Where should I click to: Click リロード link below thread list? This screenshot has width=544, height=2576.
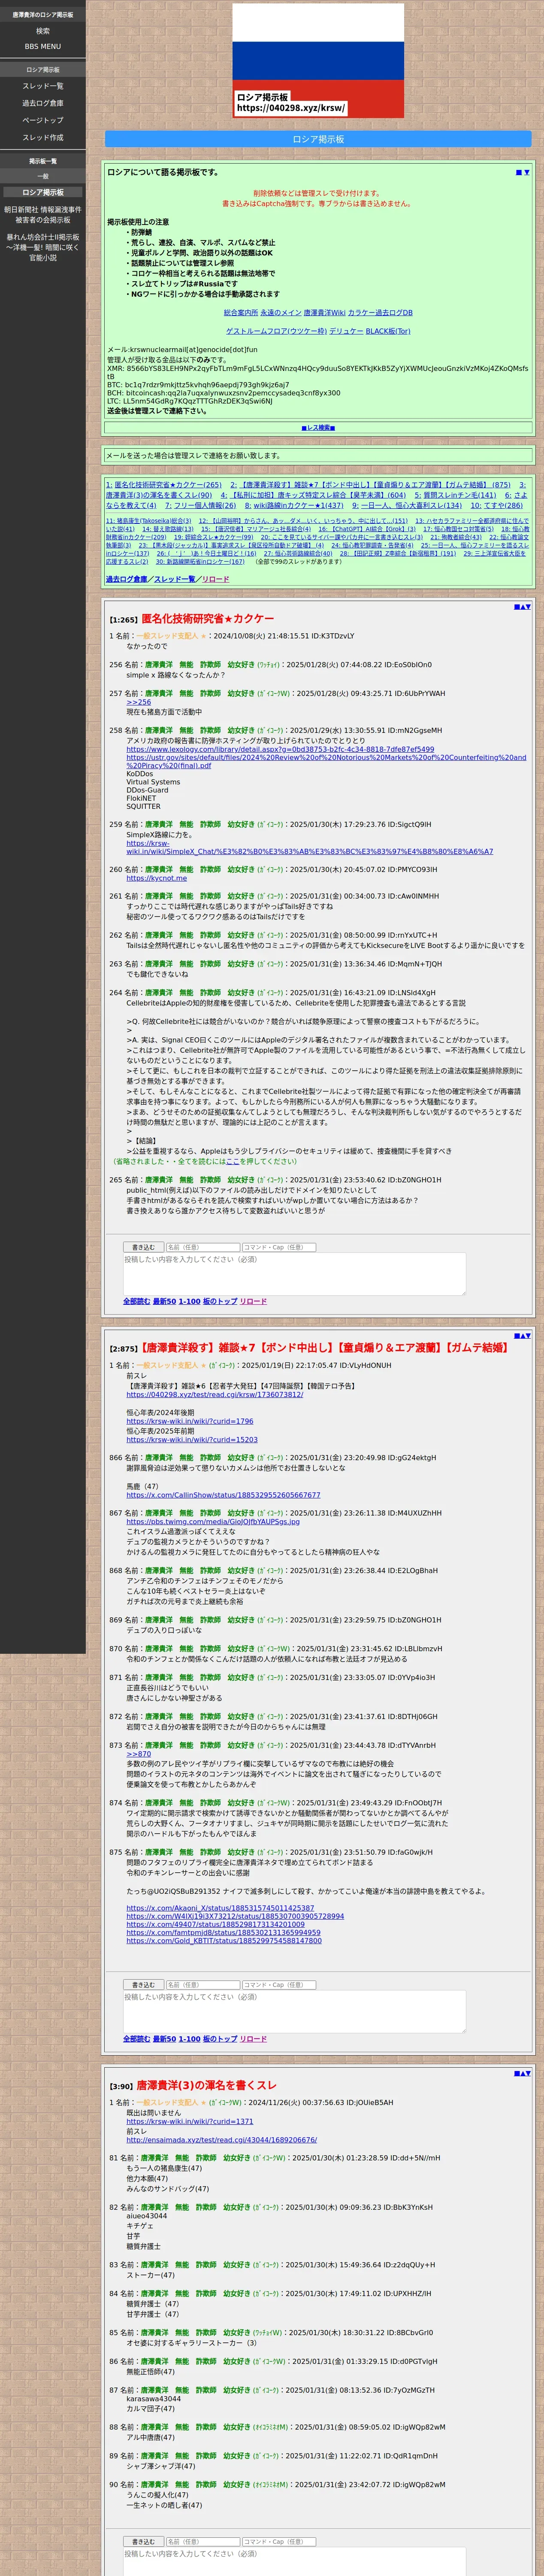click(x=215, y=579)
